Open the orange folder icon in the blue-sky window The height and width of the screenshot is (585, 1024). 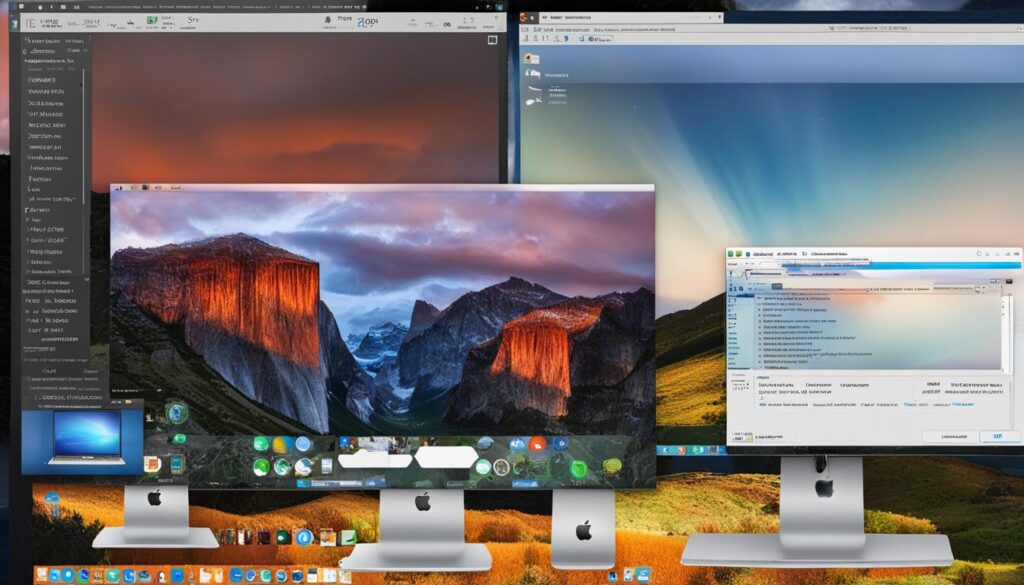[531, 59]
